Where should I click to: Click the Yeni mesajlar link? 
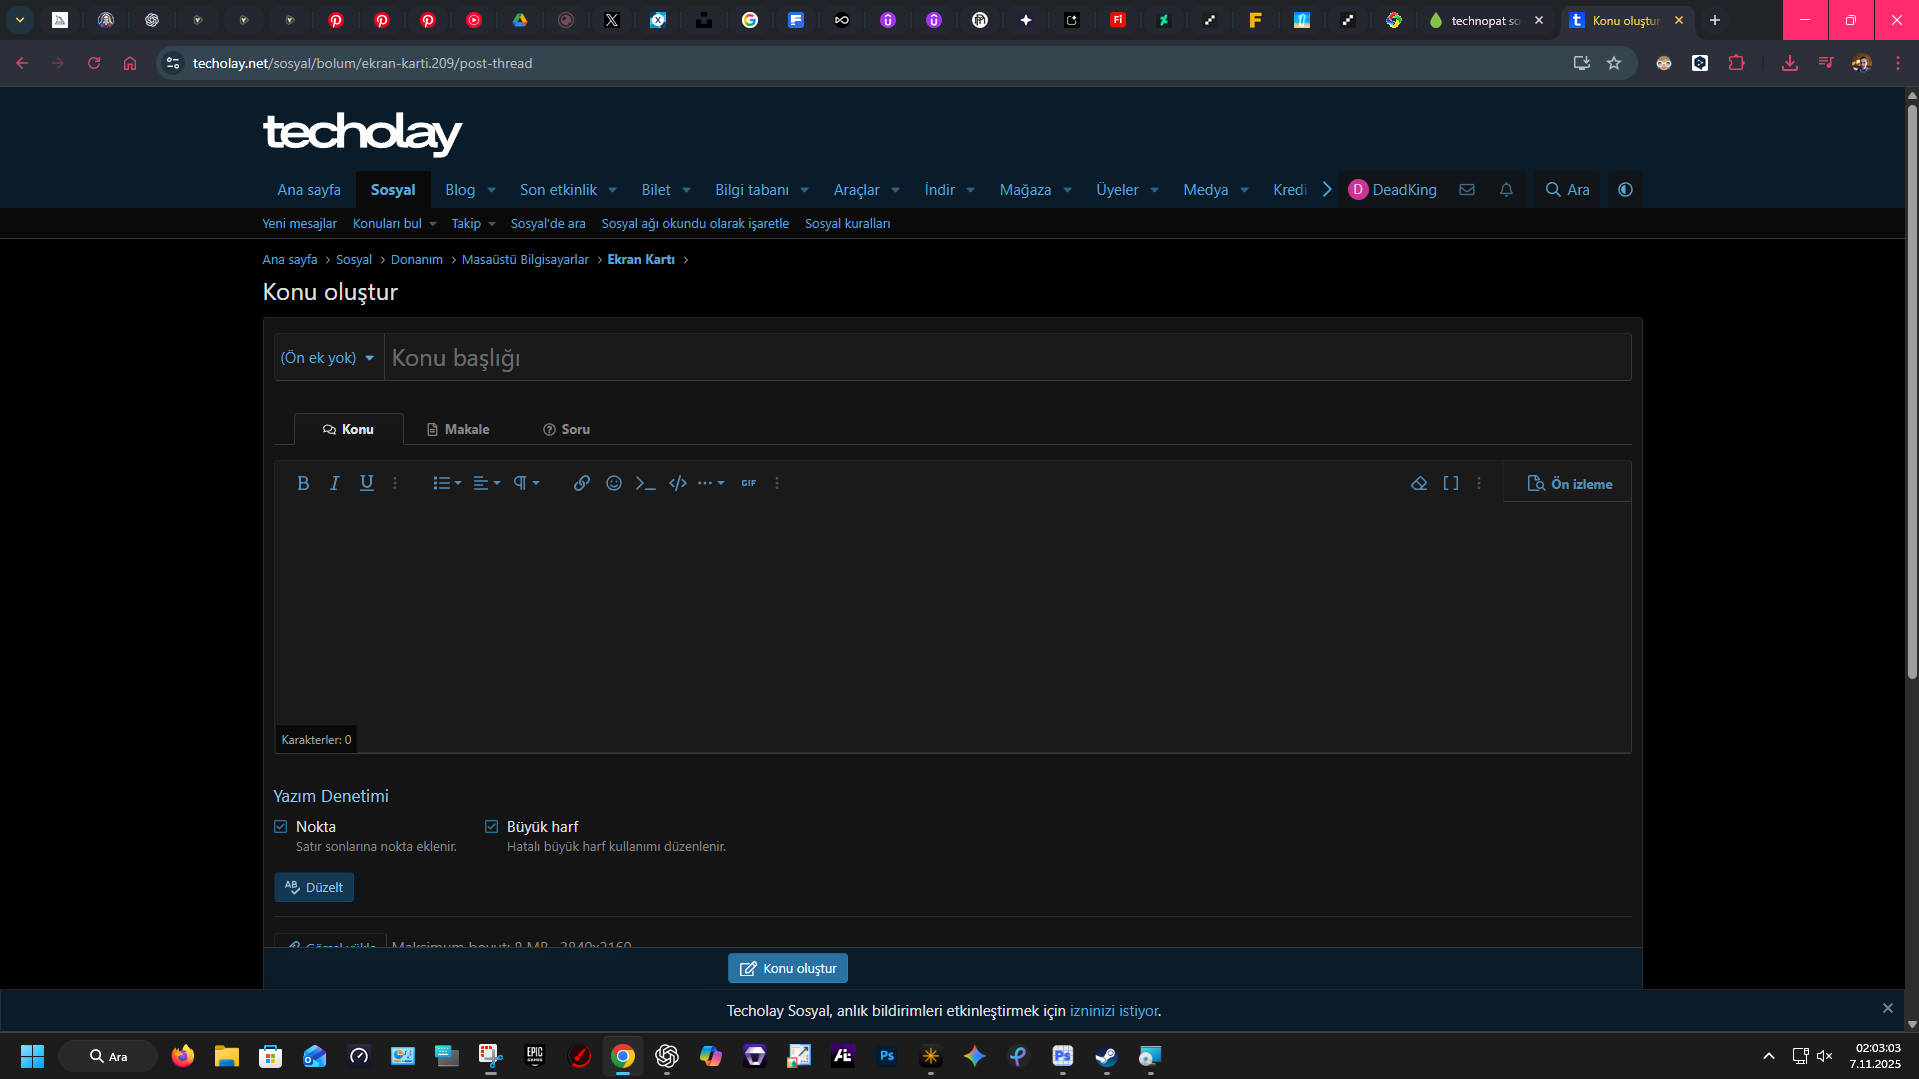tap(300, 224)
